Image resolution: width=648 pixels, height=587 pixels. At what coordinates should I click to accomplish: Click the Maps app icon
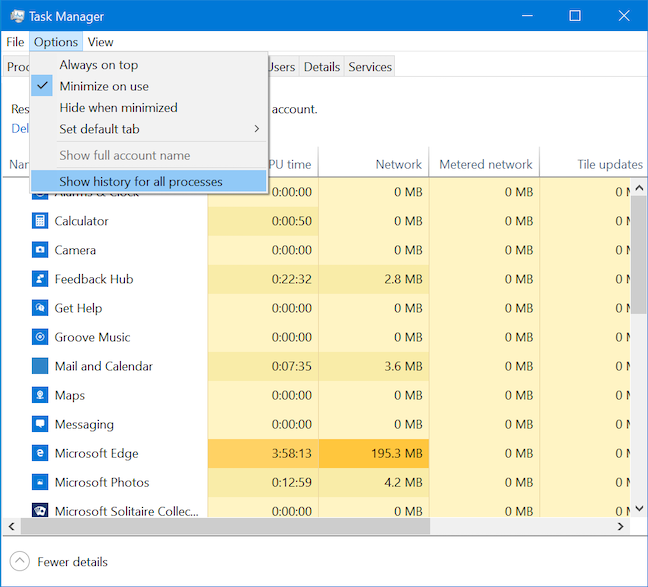(40, 395)
